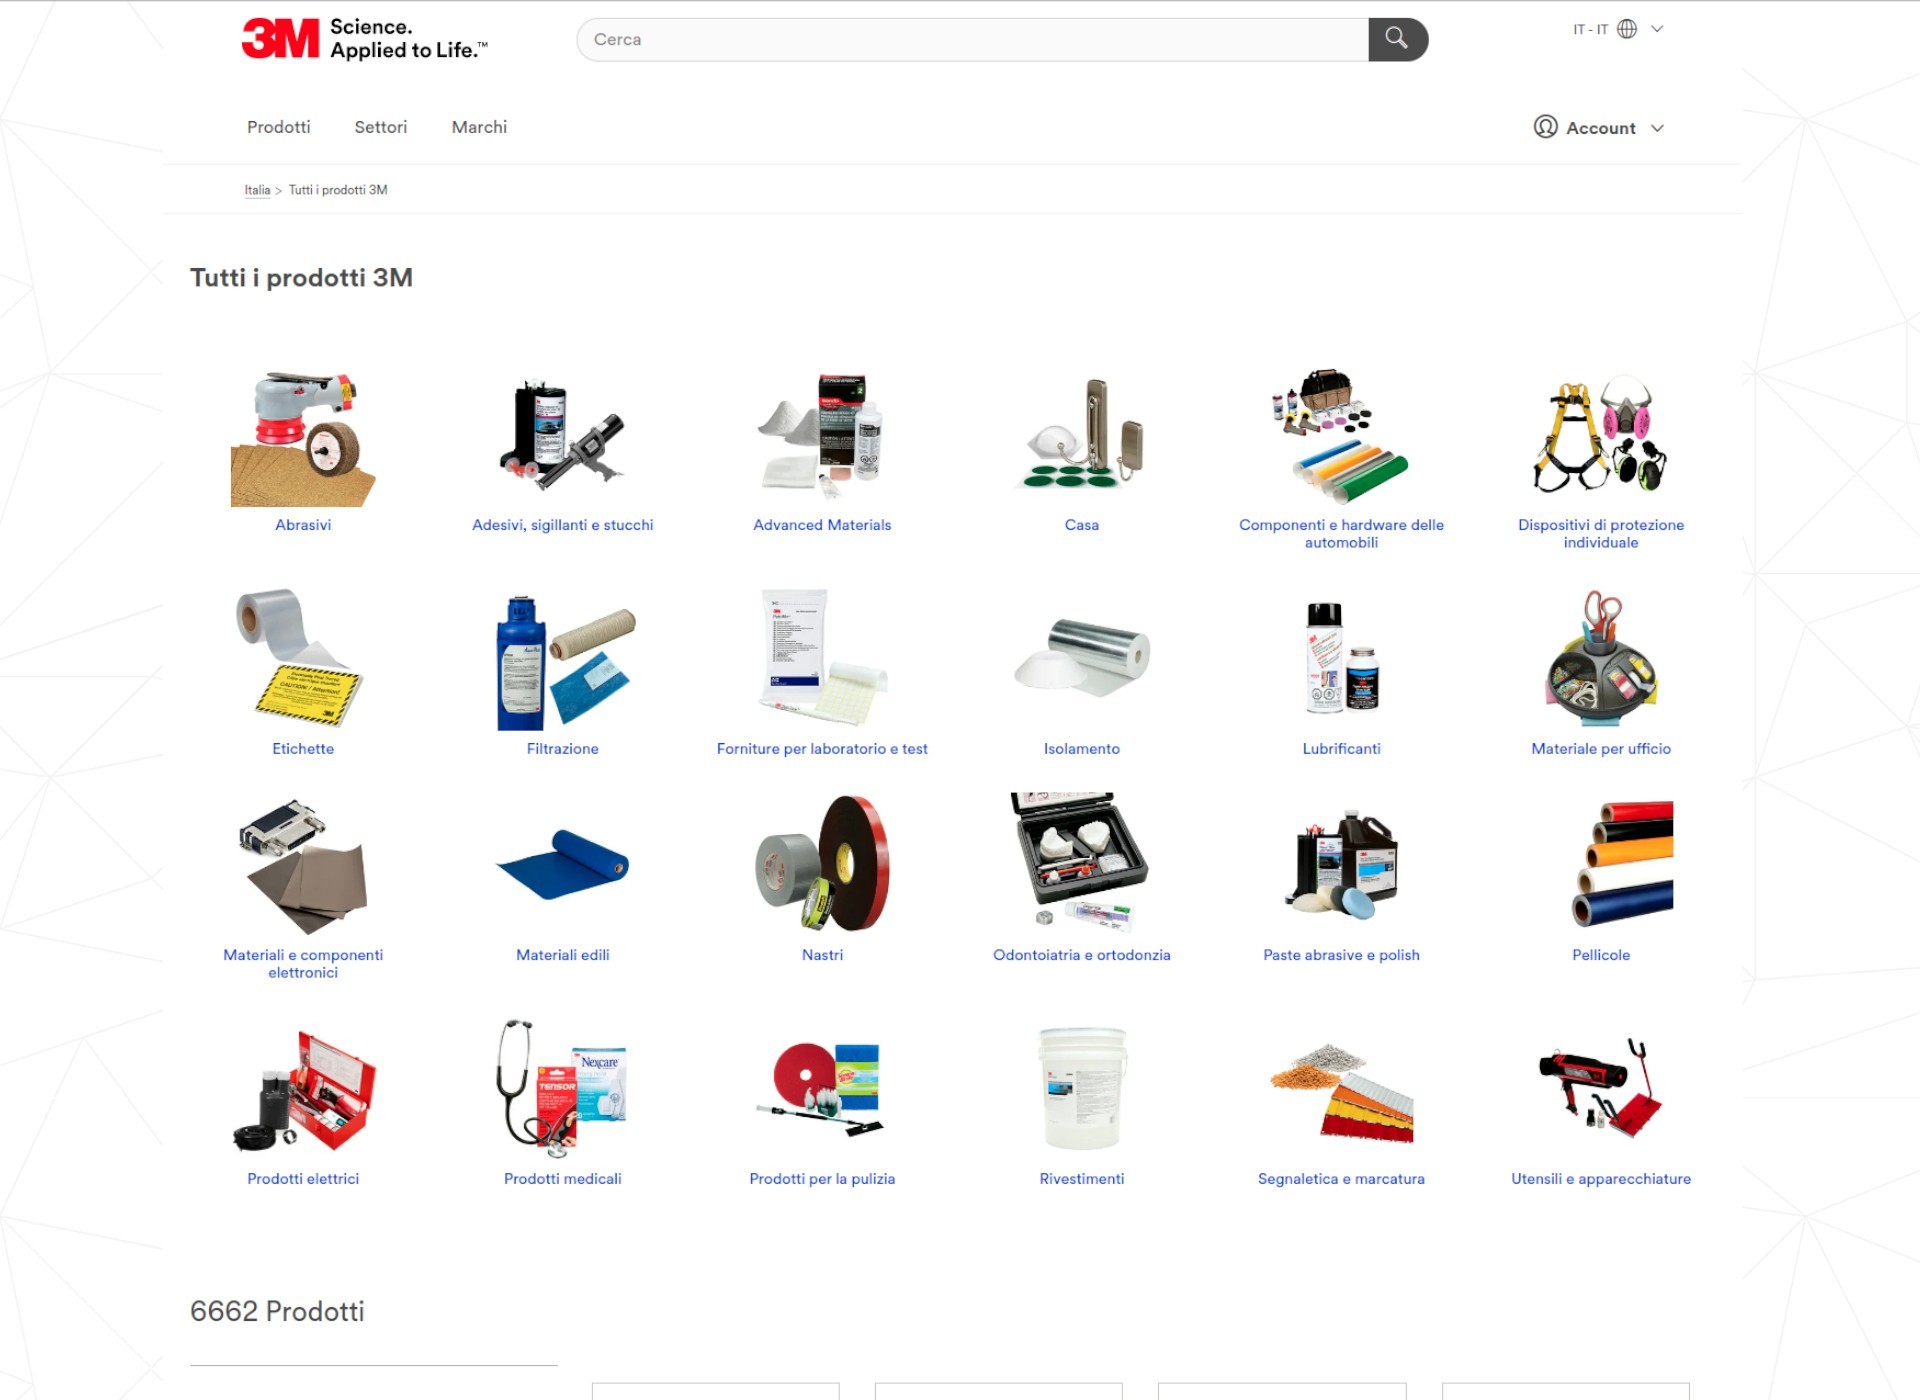Viewport: 1920px width, 1400px height.
Task: Open the Abrasivi category image
Action: [x=303, y=439]
